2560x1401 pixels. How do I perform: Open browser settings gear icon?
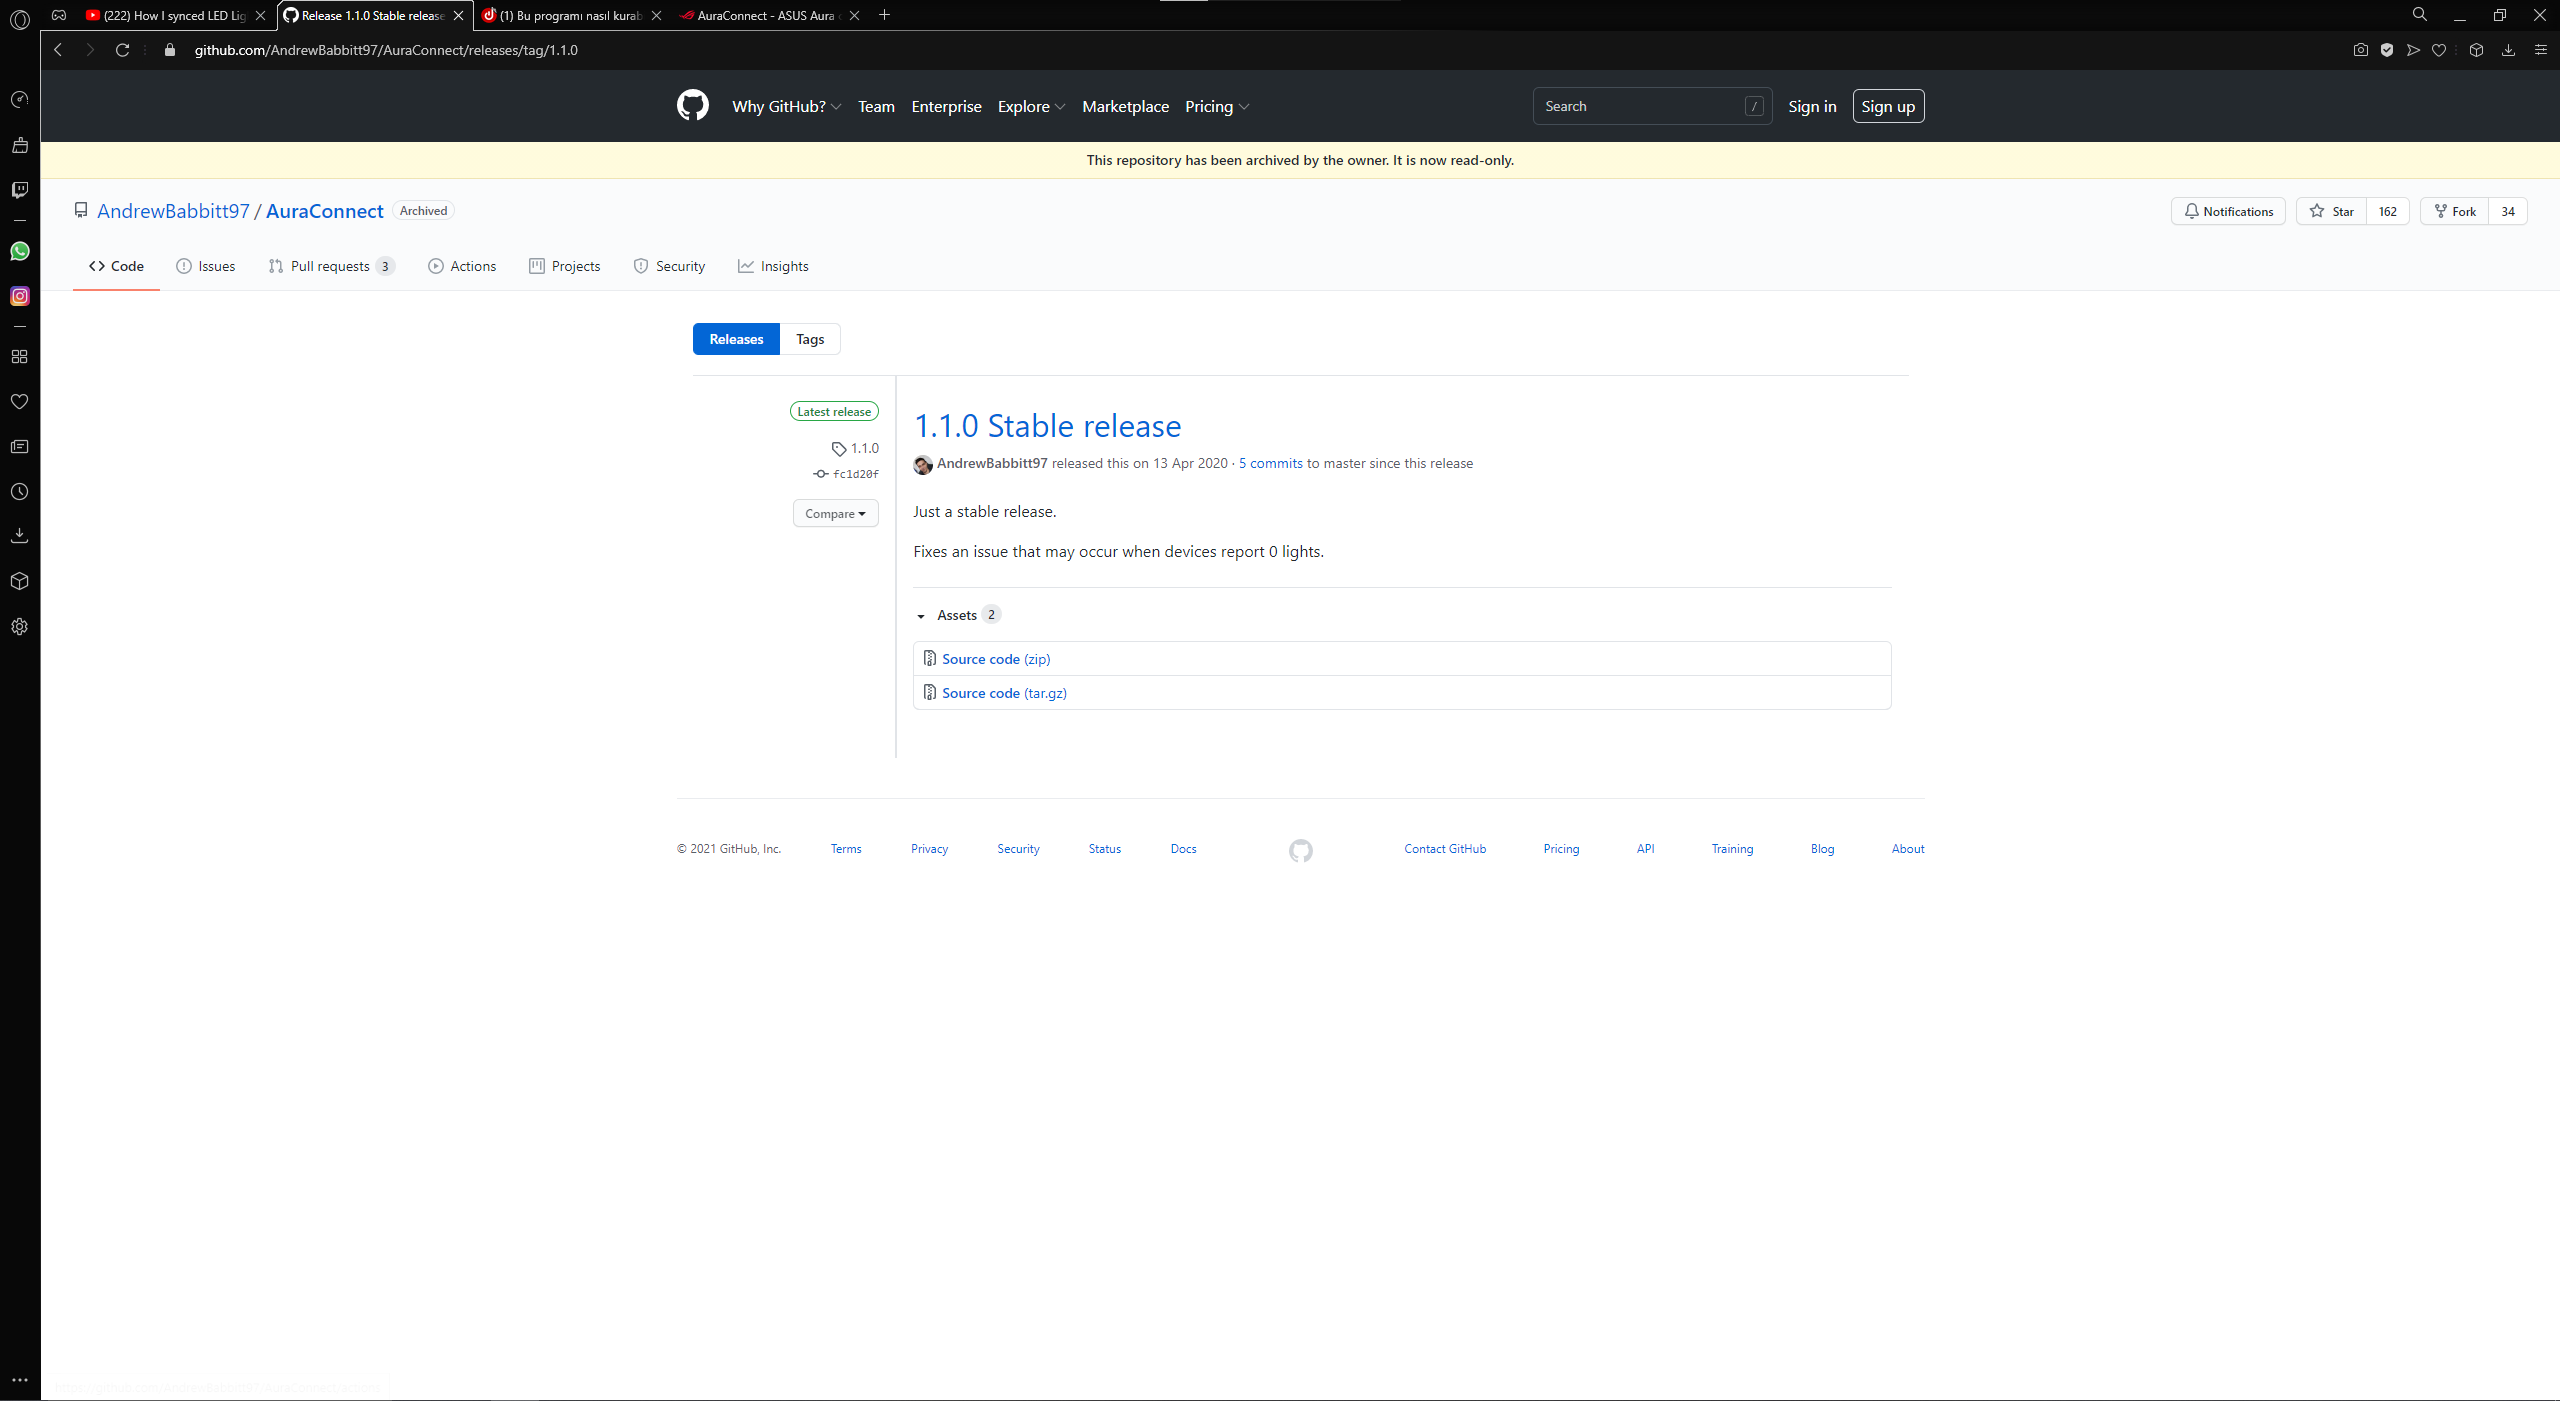20,626
